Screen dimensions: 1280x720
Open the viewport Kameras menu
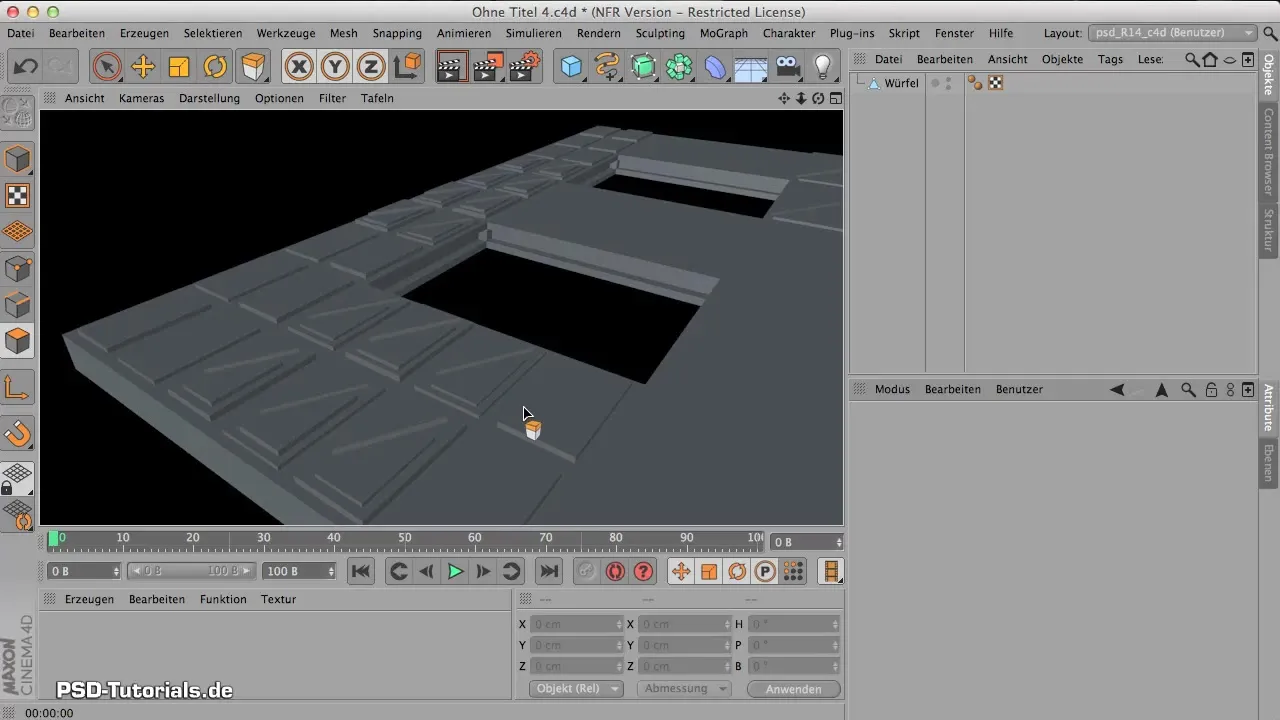[141, 98]
